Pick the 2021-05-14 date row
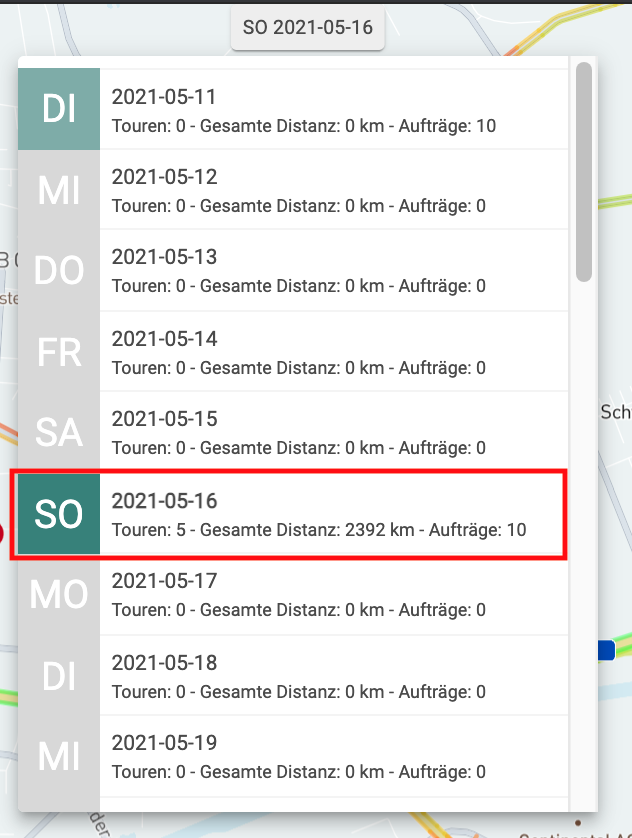This screenshot has width=632, height=838. 334,352
